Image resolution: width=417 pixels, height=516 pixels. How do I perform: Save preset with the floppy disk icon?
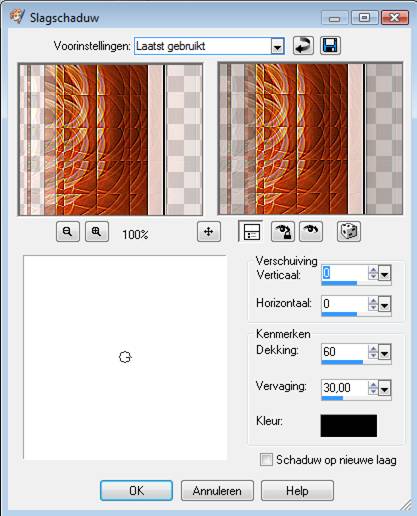tap(330, 46)
